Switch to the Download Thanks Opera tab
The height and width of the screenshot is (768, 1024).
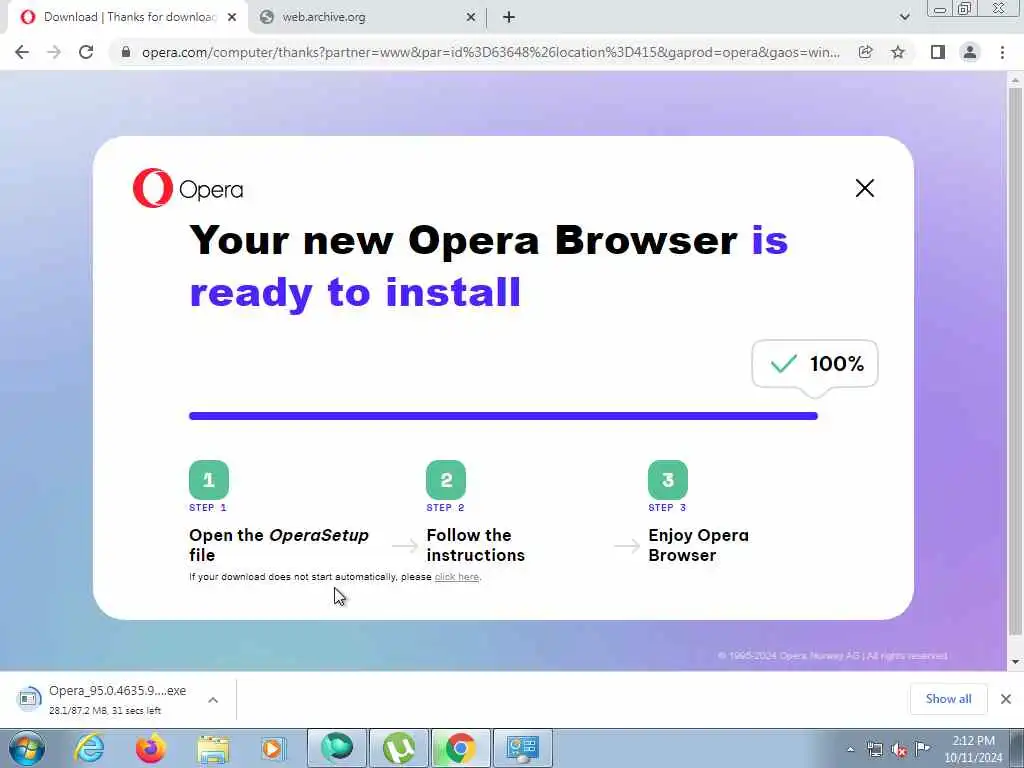pyautogui.click(x=129, y=17)
